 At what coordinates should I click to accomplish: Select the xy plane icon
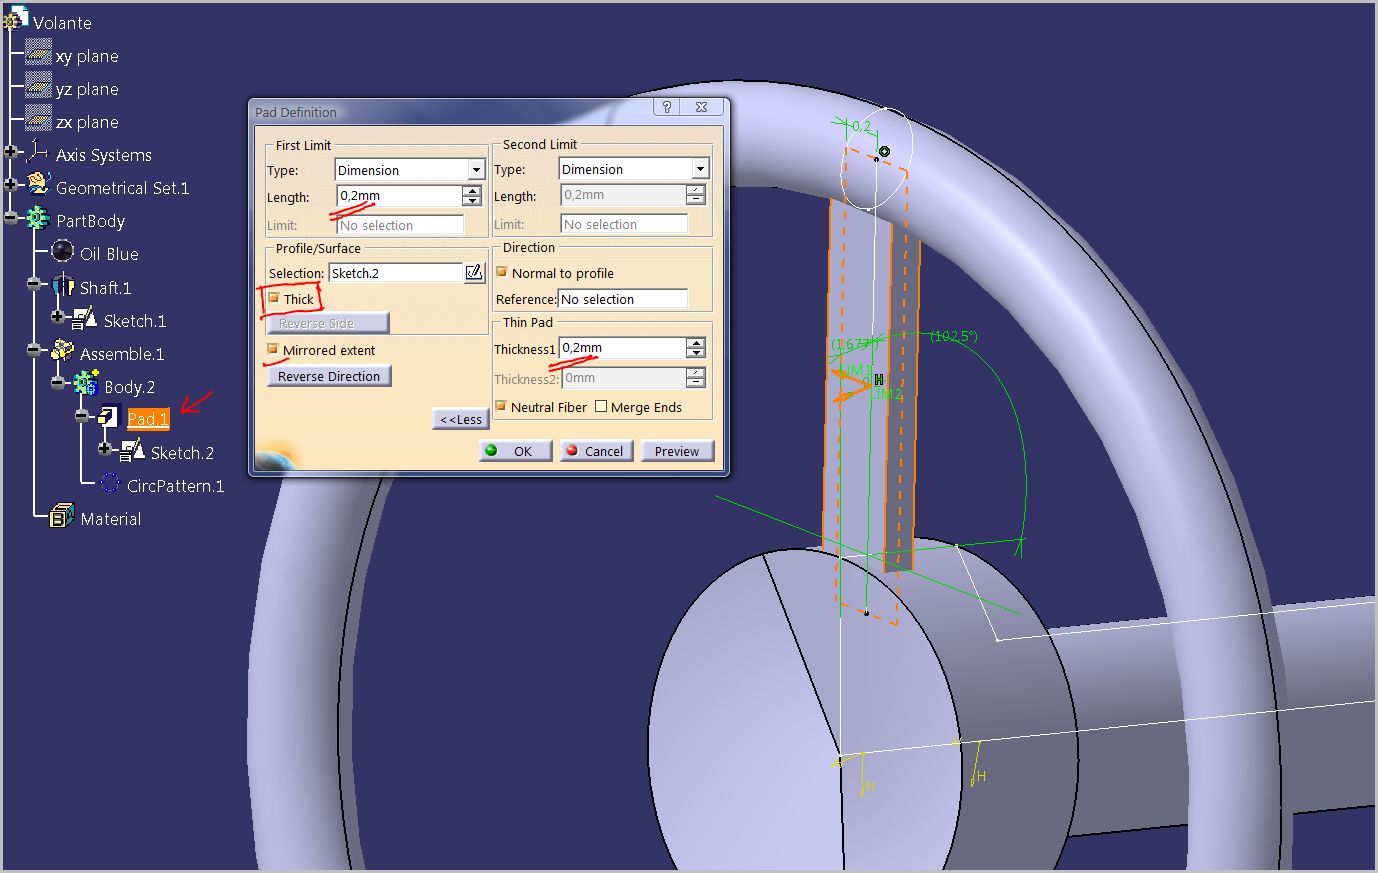pos(38,52)
